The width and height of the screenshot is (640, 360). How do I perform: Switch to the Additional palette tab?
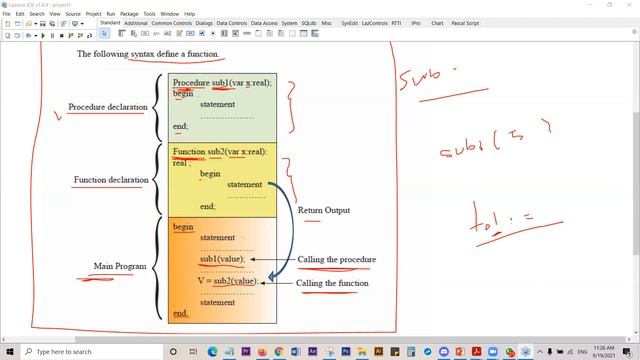coord(136,23)
